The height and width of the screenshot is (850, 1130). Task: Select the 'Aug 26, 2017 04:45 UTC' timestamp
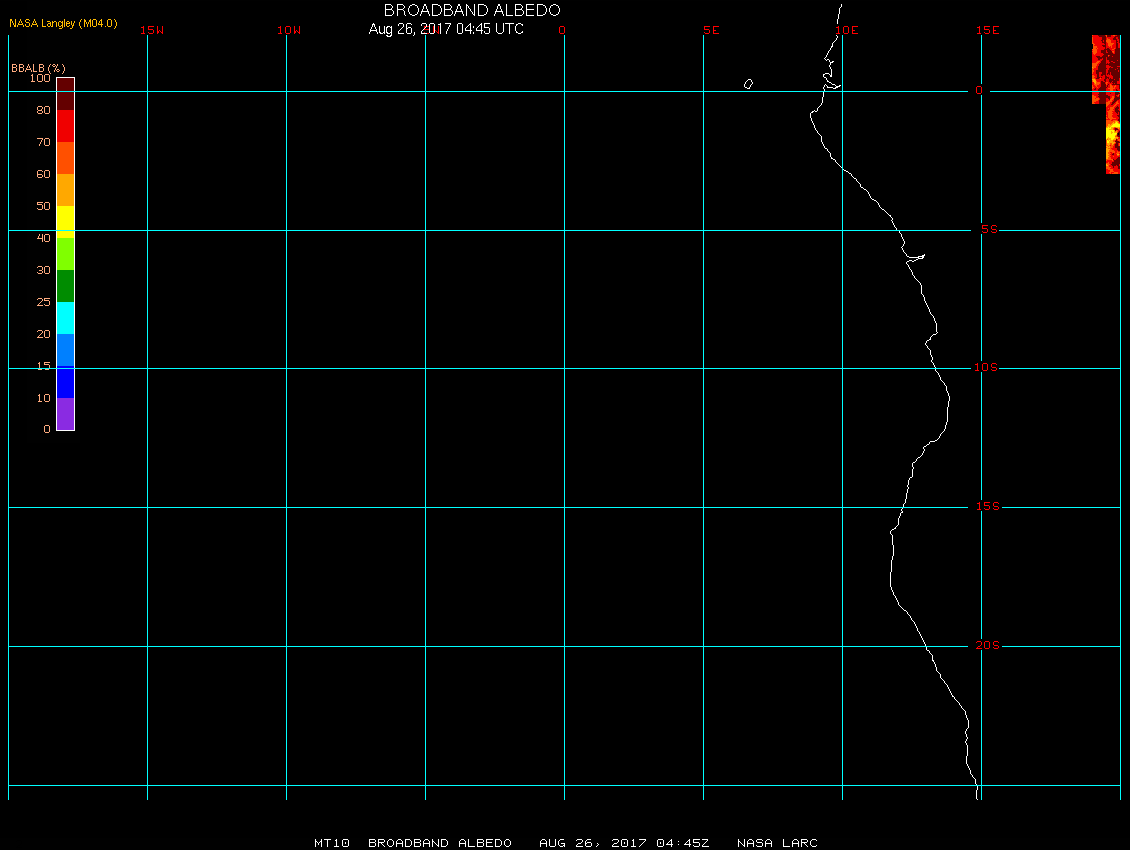point(446,29)
